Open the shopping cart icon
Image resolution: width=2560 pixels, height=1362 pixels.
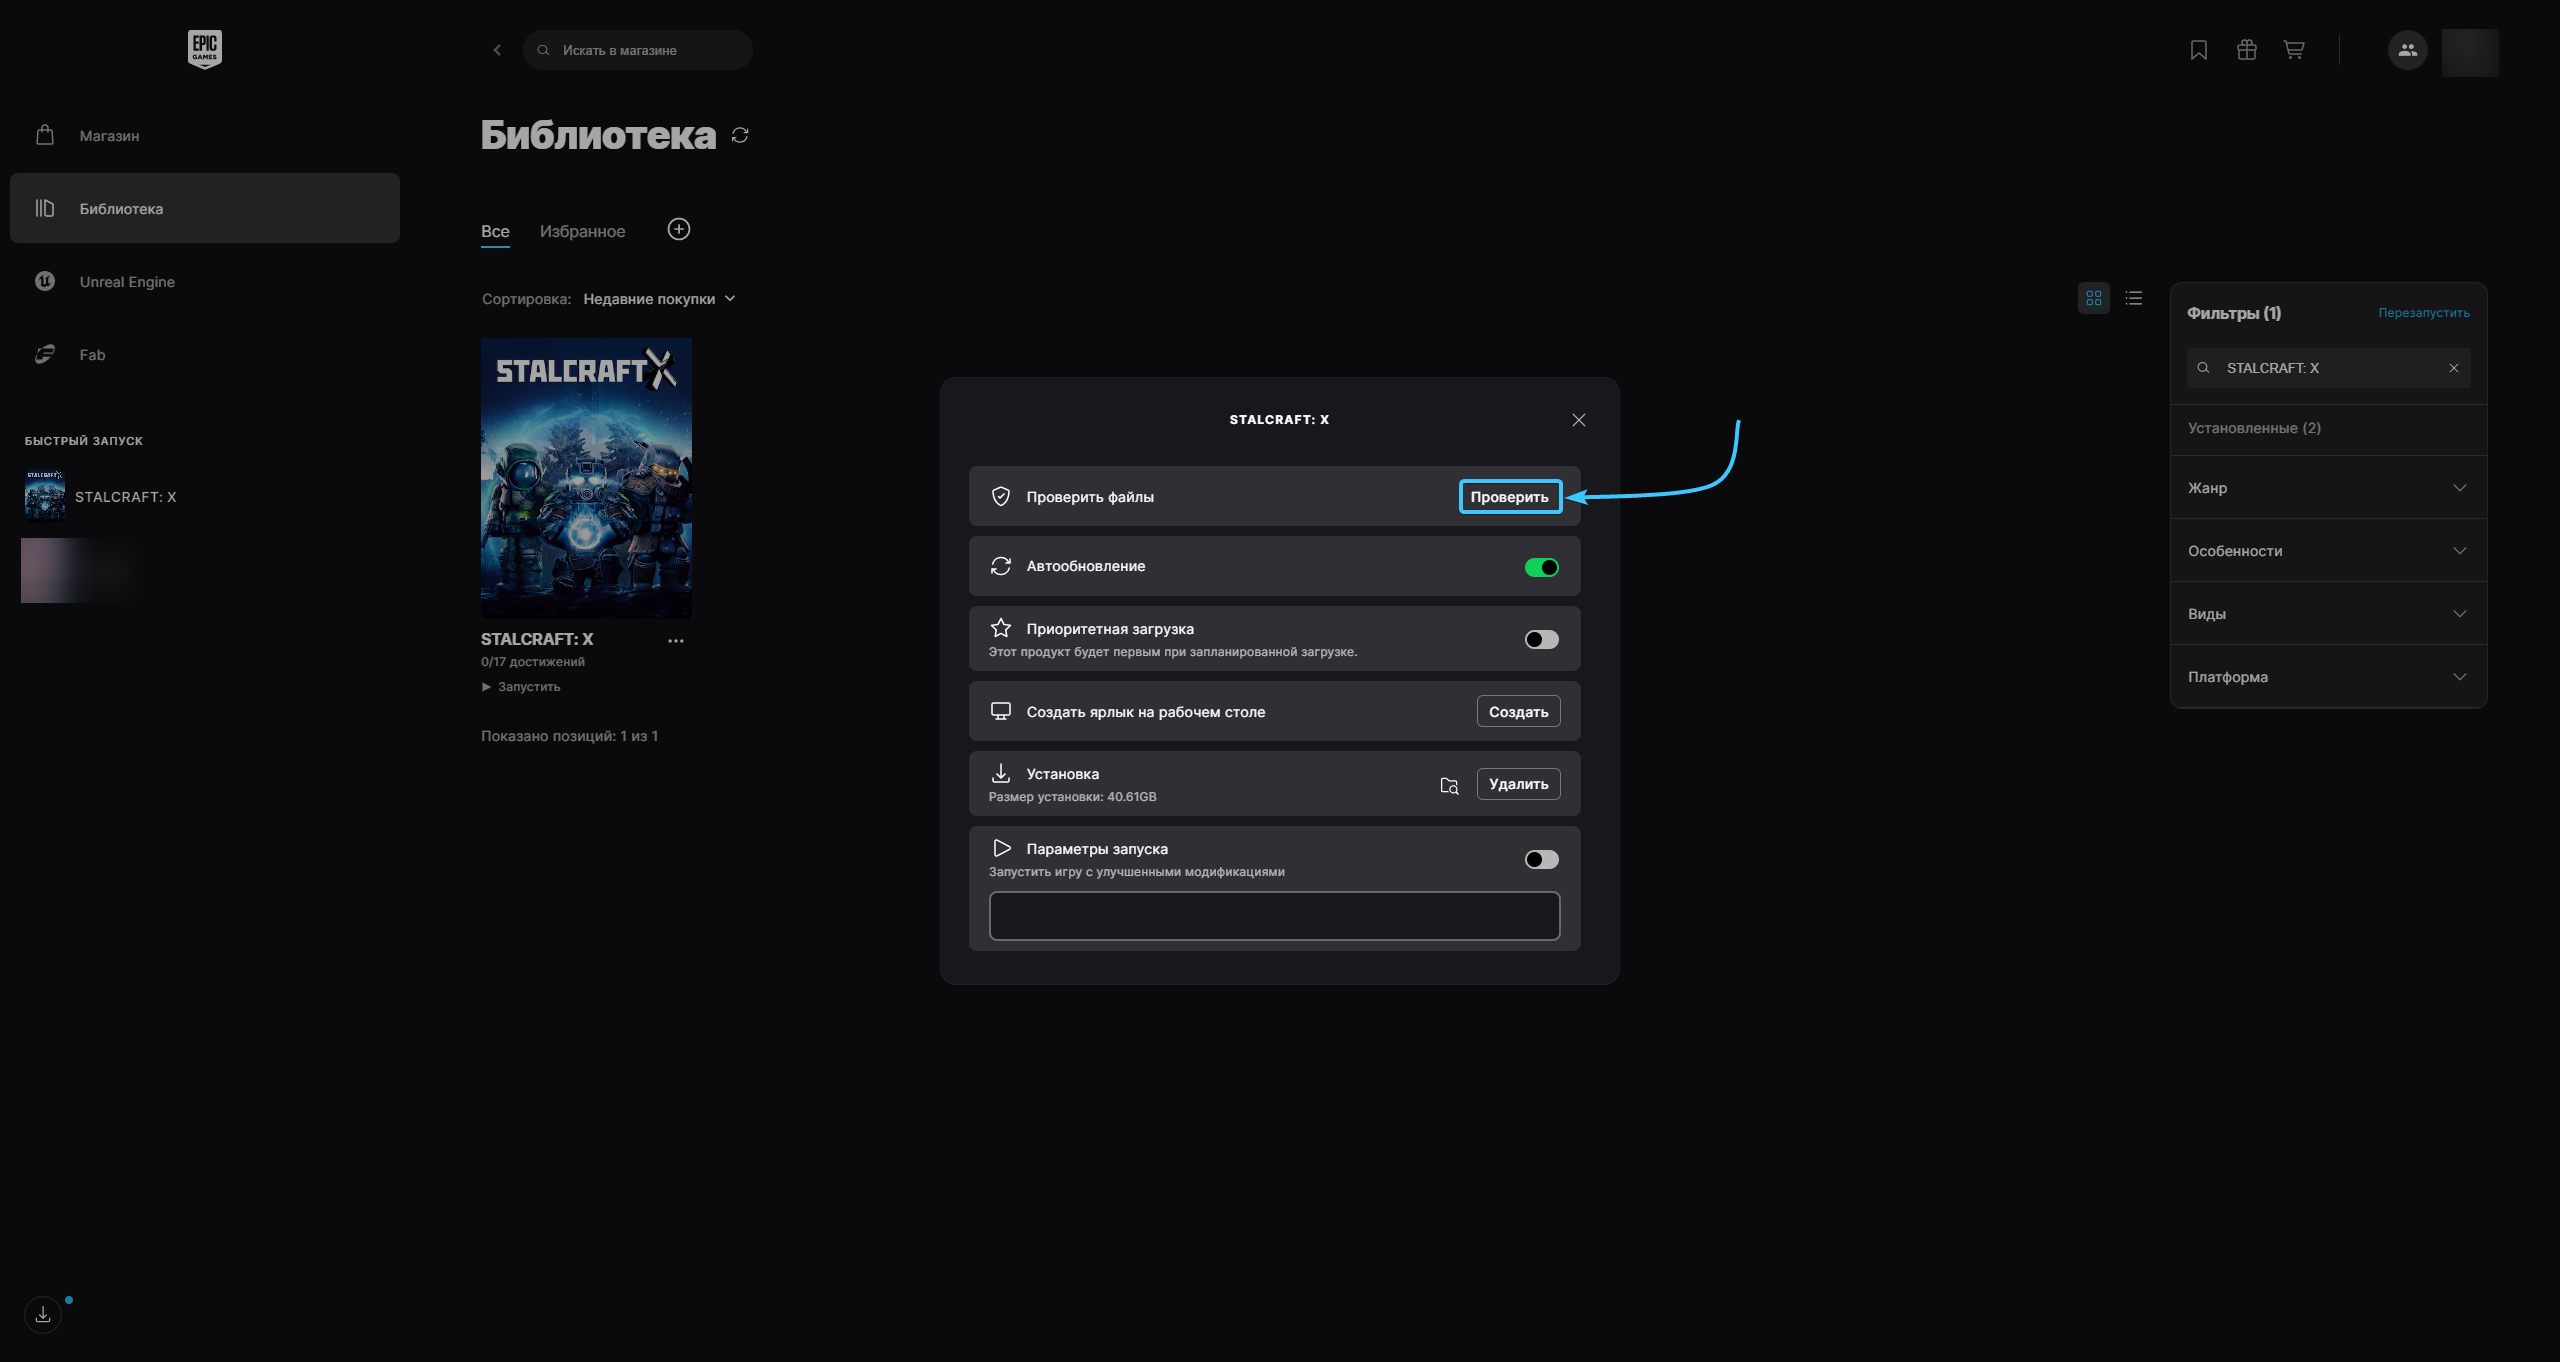coord(2294,50)
